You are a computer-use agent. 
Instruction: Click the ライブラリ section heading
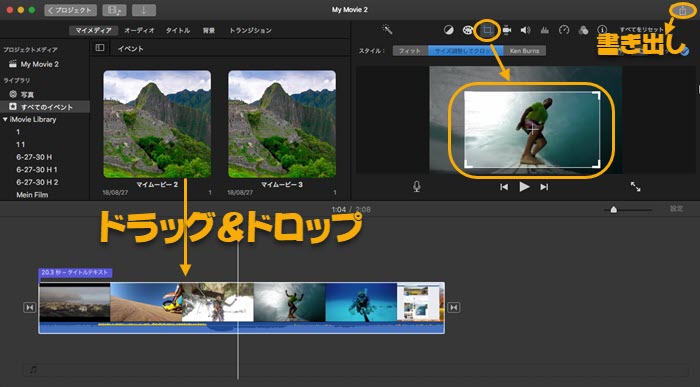pyautogui.click(x=17, y=80)
